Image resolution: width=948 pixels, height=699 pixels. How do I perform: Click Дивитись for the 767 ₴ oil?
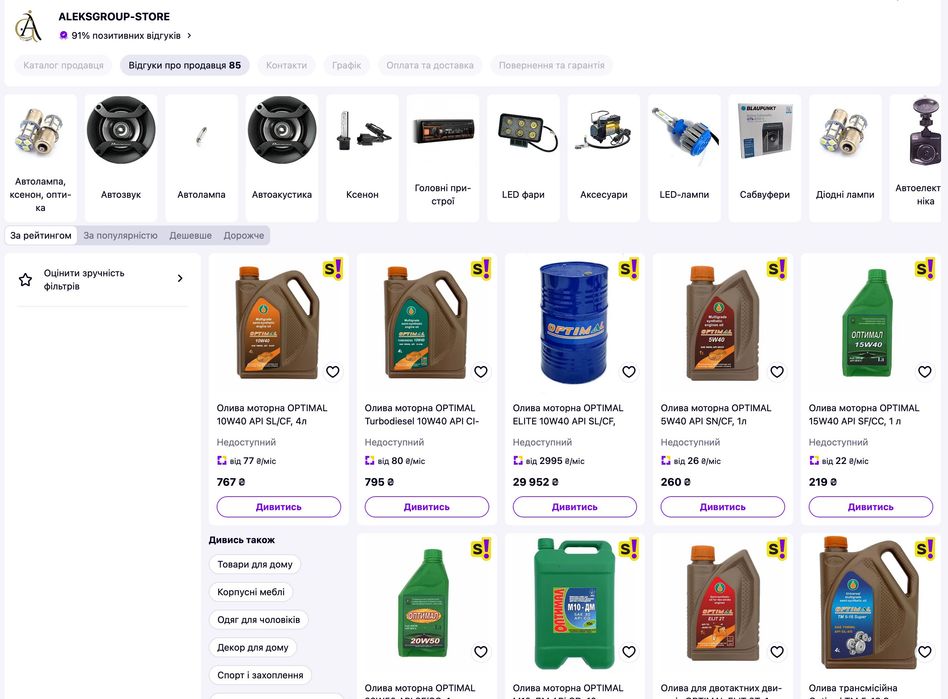click(x=279, y=507)
